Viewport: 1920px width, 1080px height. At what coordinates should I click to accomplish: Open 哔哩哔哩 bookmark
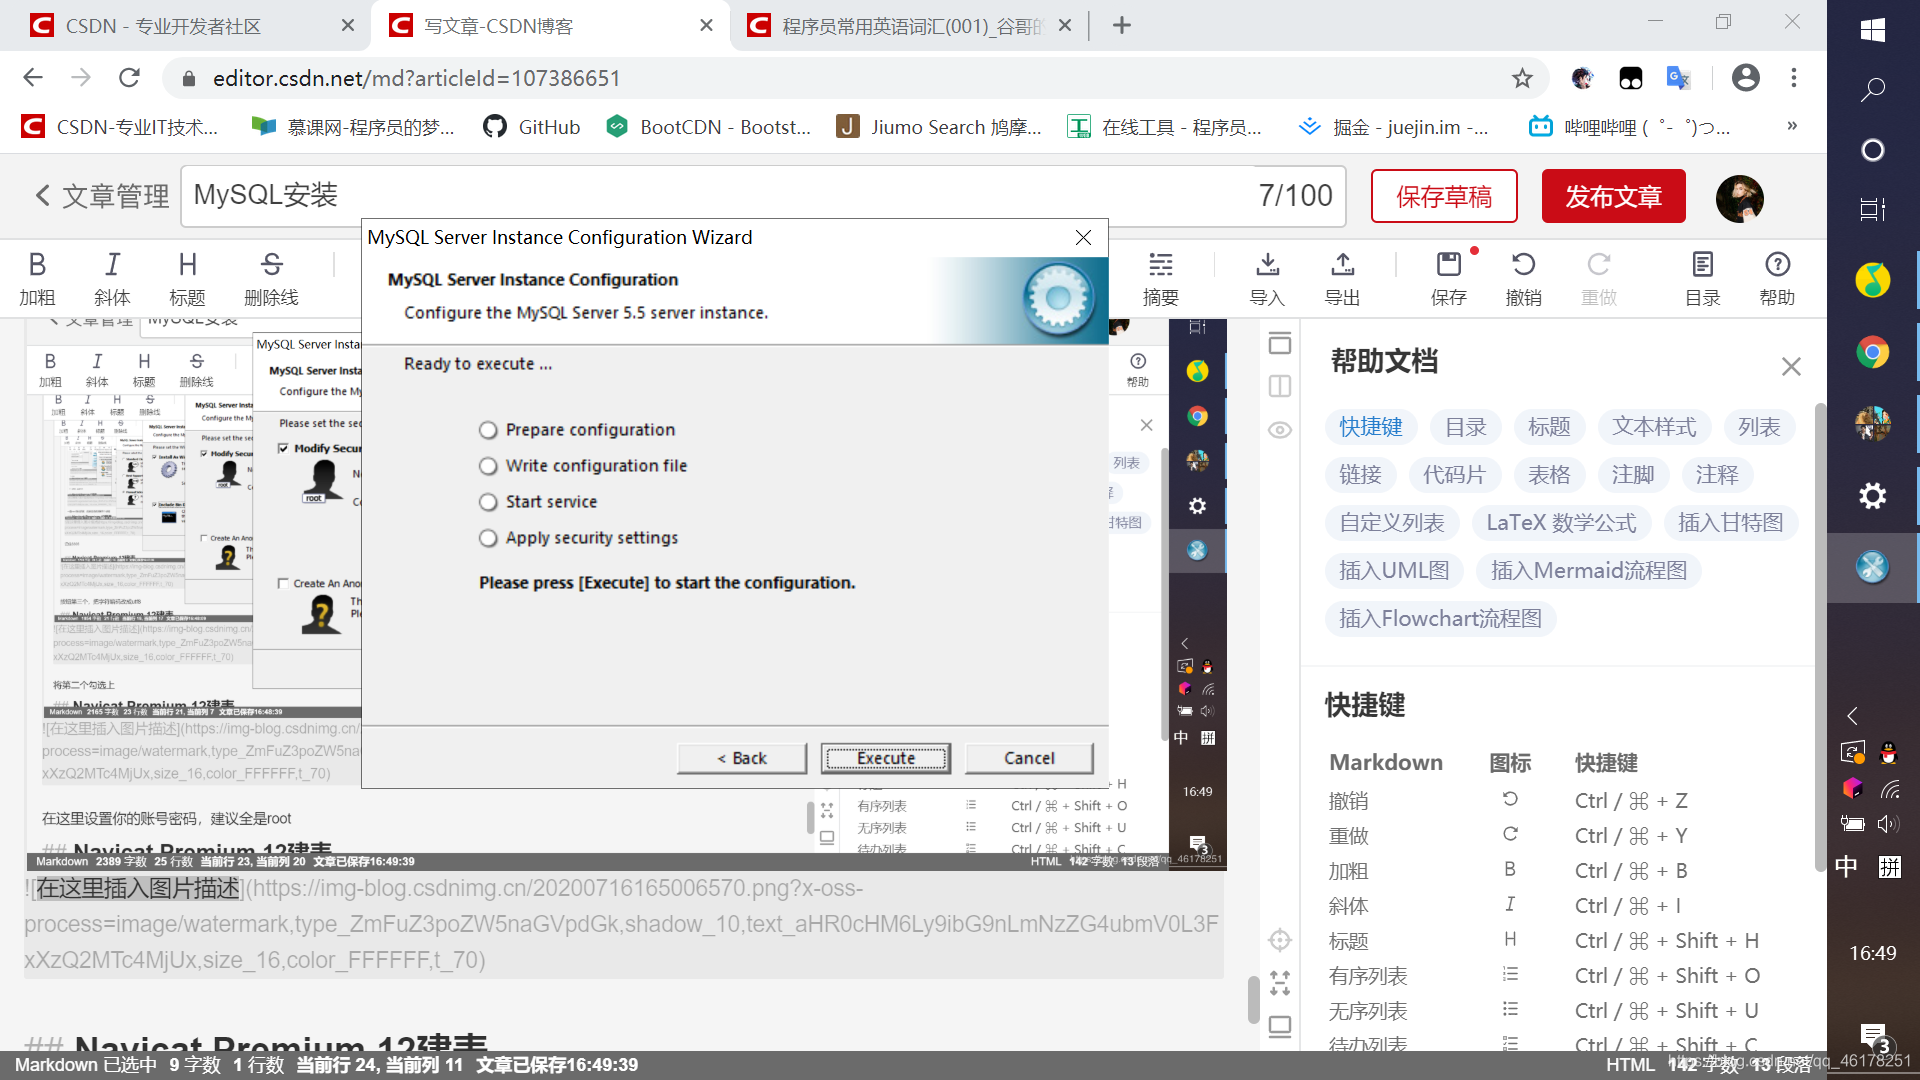coord(1630,127)
